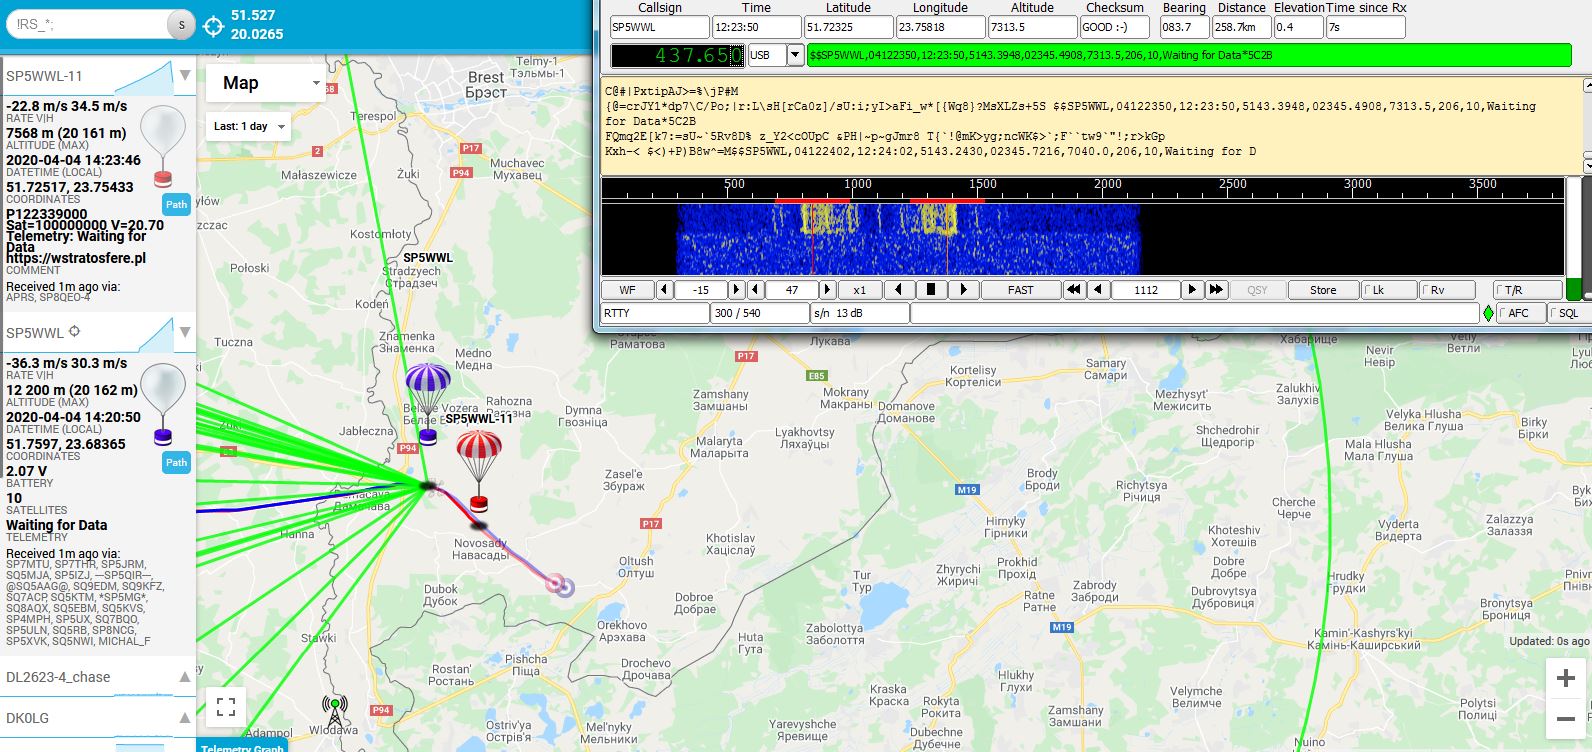Zoom in the map with plus button

1566,679
